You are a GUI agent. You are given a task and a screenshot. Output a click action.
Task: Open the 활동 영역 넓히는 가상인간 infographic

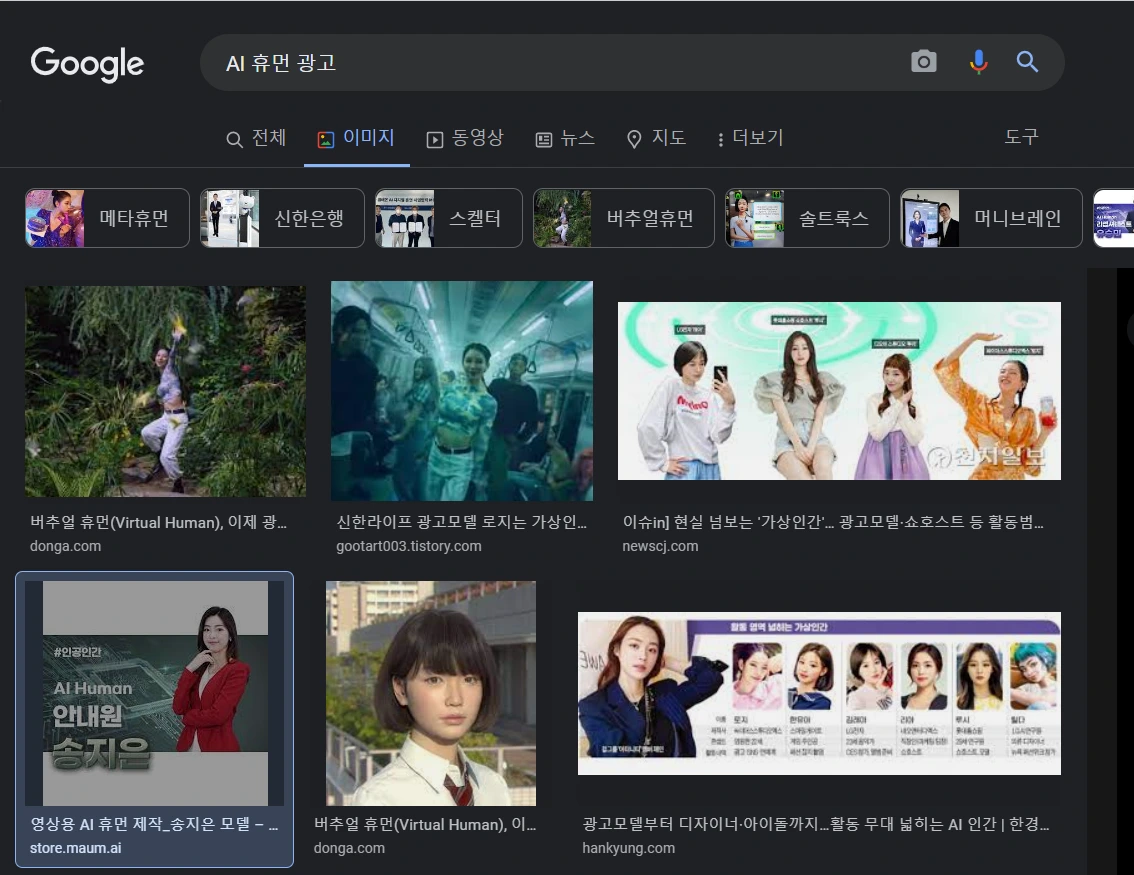819,693
